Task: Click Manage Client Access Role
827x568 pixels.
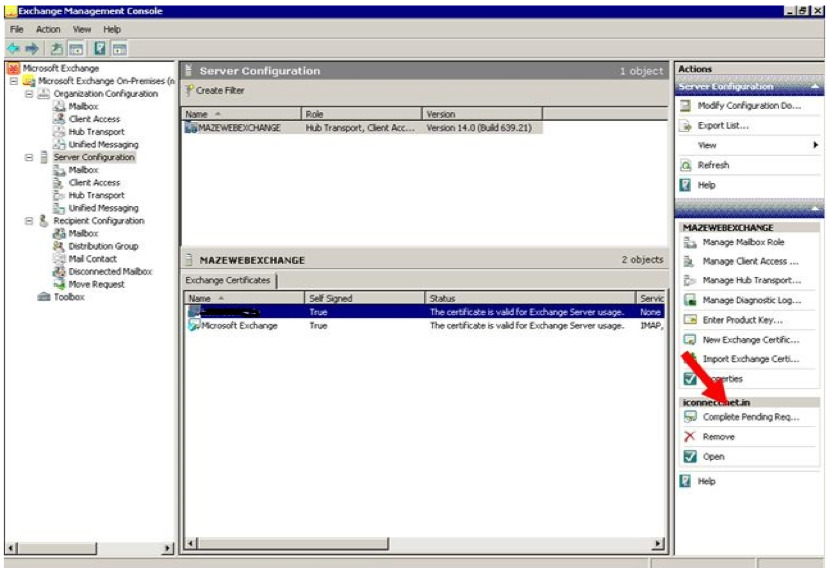Action: (749, 261)
